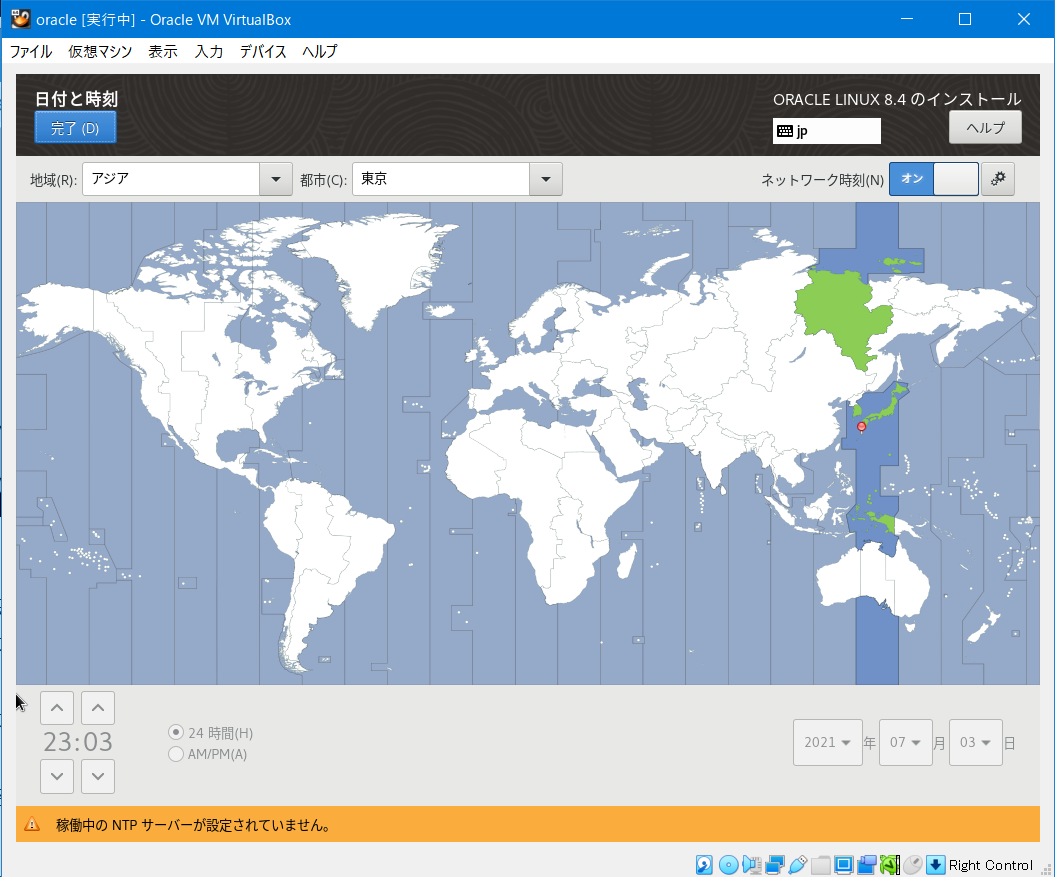The image size is (1055, 877).
Task: Open the ファイル menu
Action: click(31, 52)
